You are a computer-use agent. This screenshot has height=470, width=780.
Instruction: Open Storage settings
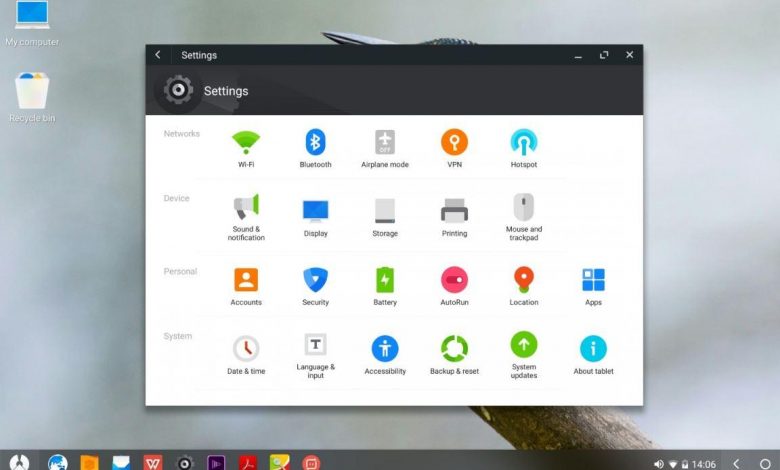pyautogui.click(x=385, y=218)
